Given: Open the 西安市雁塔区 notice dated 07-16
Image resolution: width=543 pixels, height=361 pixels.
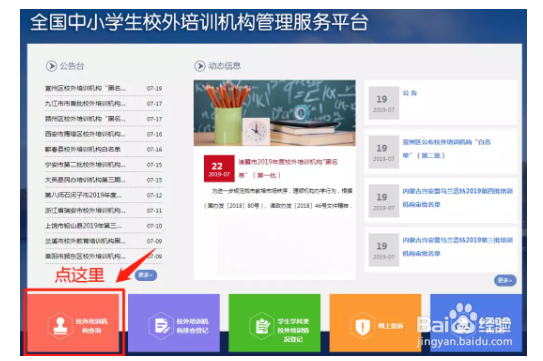Looking at the screenshot, I should click(103, 134).
